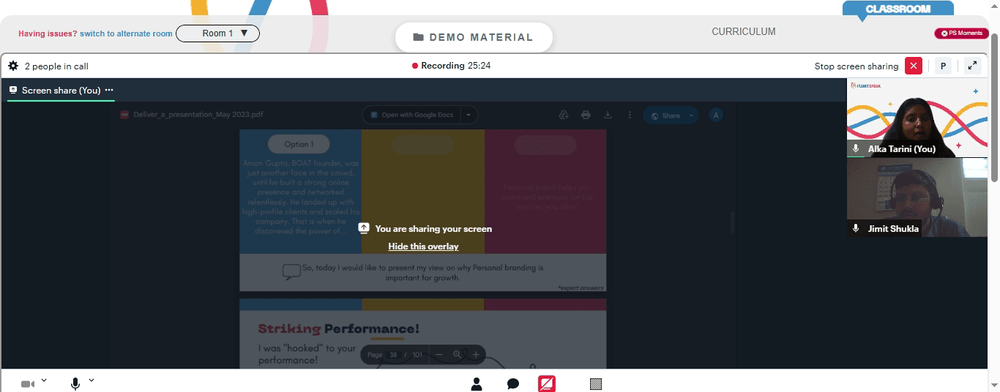Click the page number field showing 38
The width and height of the screenshot is (1000, 392).
coord(393,354)
